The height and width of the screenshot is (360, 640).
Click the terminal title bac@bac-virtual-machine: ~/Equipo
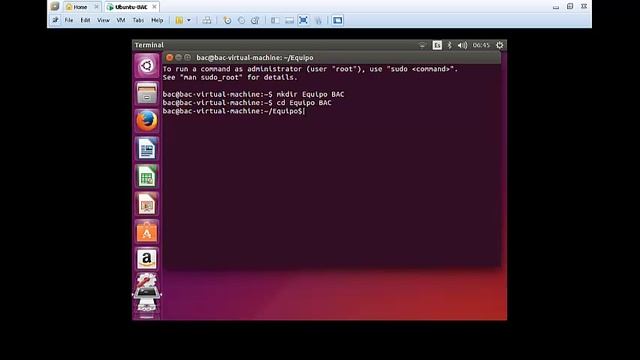tap(255, 58)
